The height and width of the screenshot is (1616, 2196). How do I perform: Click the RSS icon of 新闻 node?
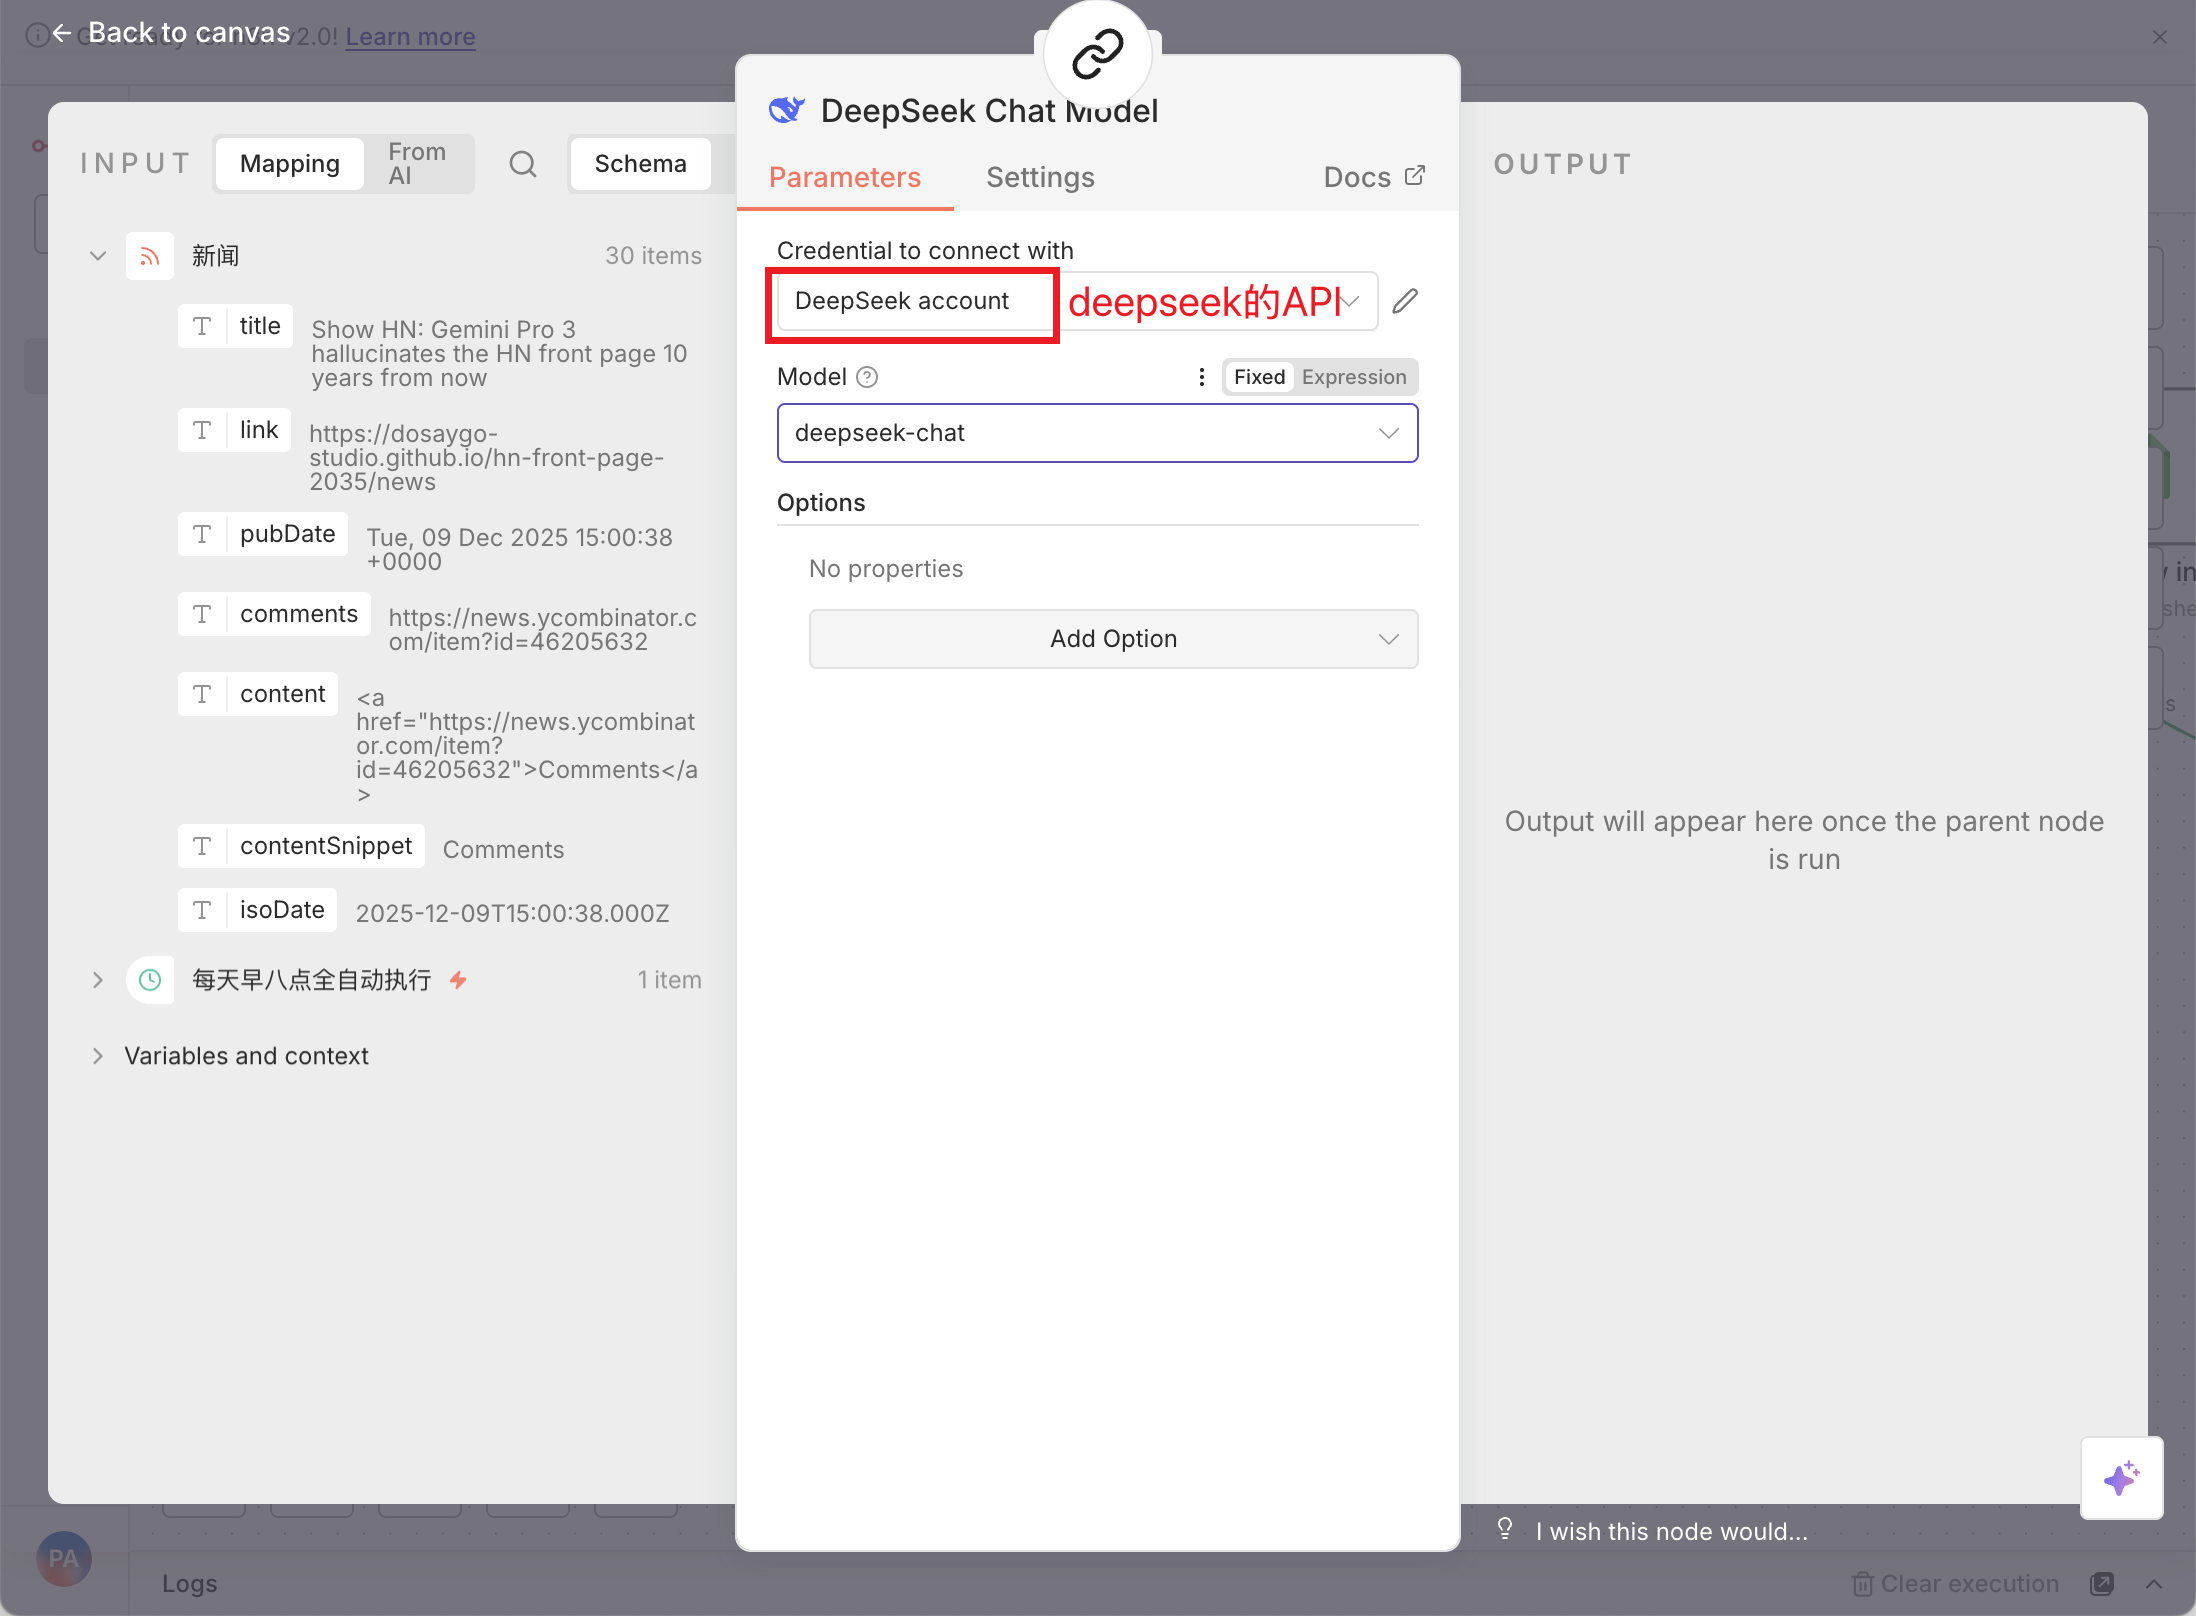pos(150,256)
